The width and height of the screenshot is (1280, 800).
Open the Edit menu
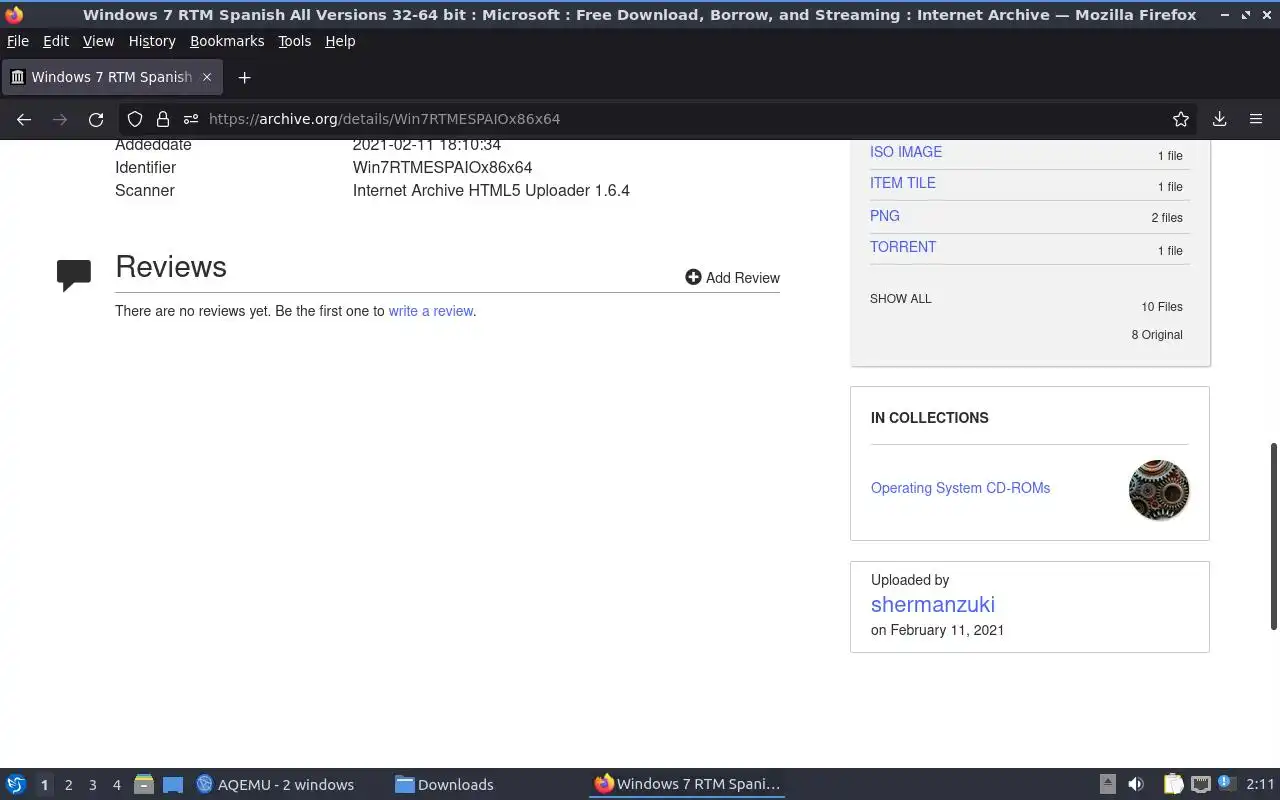coord(56,41)
